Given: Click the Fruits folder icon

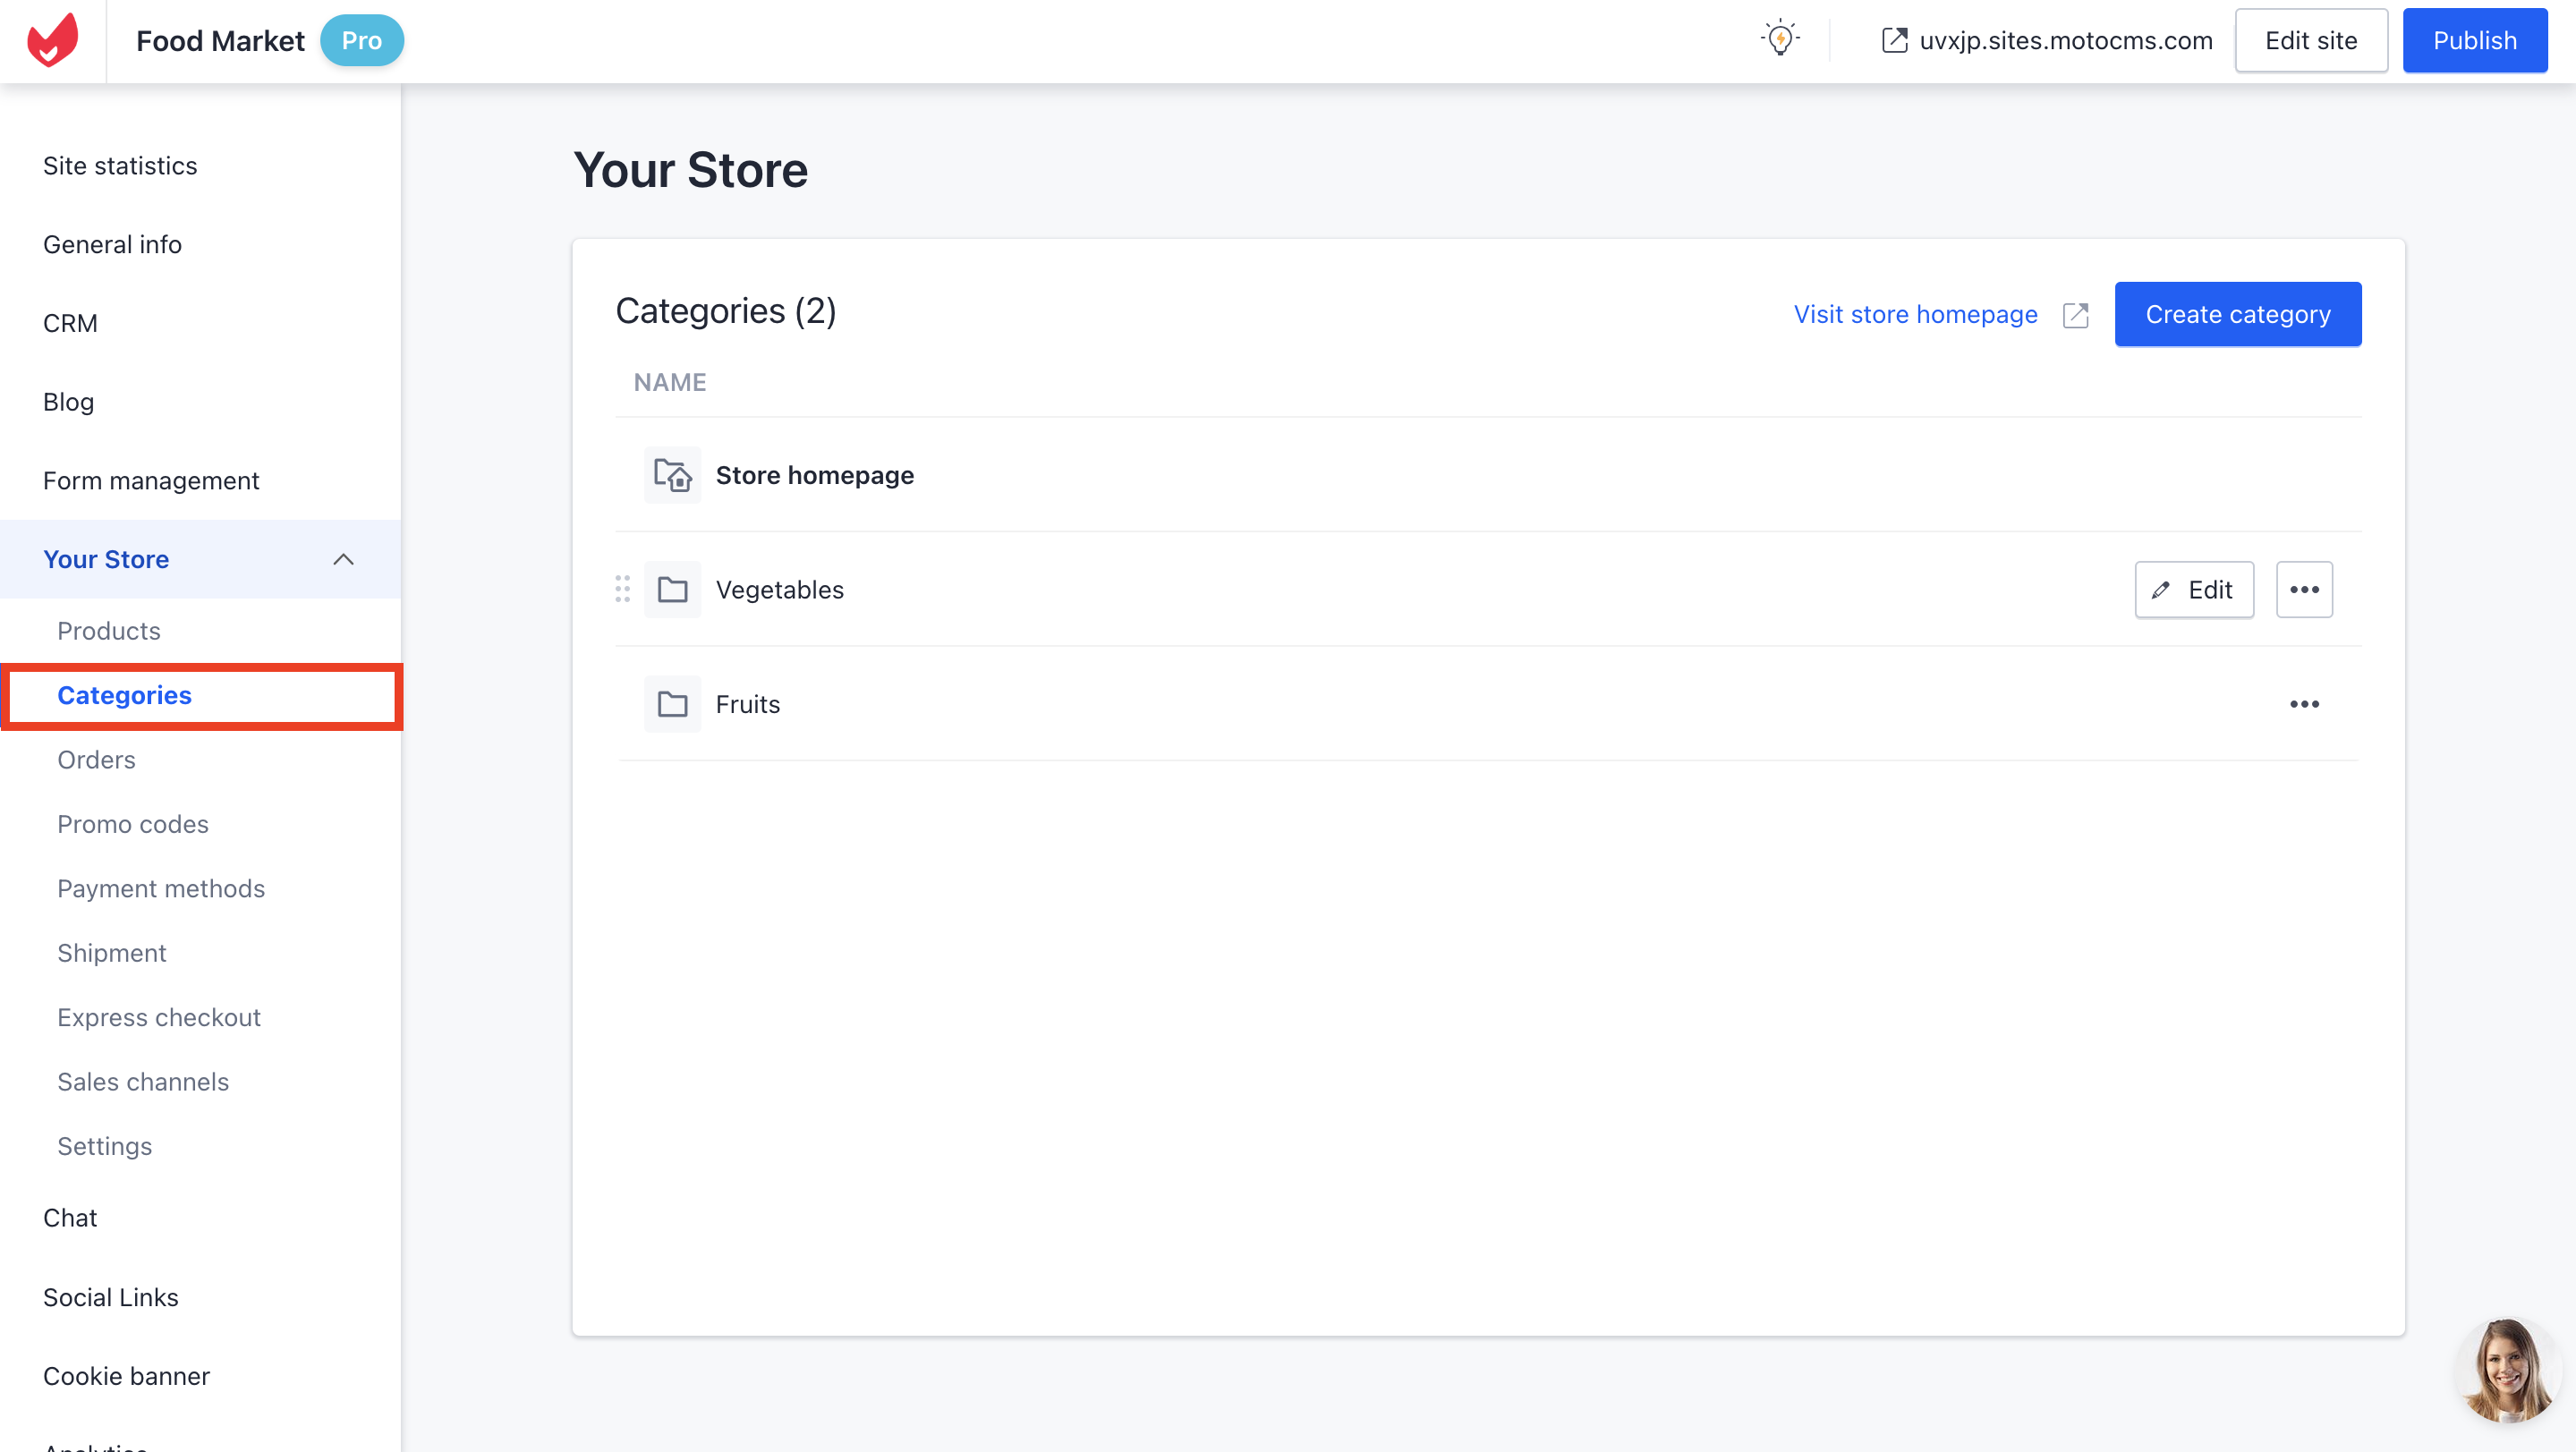Looking at the screenshot, I should click(672, 704).
